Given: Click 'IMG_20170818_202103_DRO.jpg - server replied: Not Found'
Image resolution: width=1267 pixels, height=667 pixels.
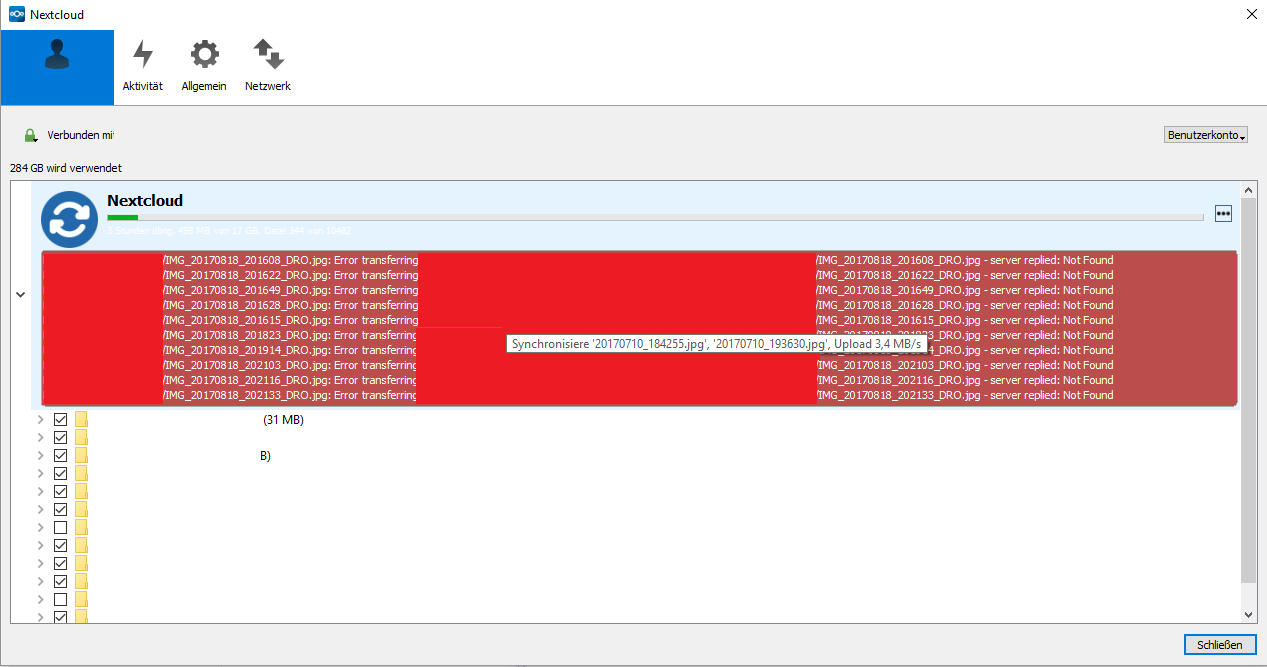Looking at the screenshot, I should [964, 365].
